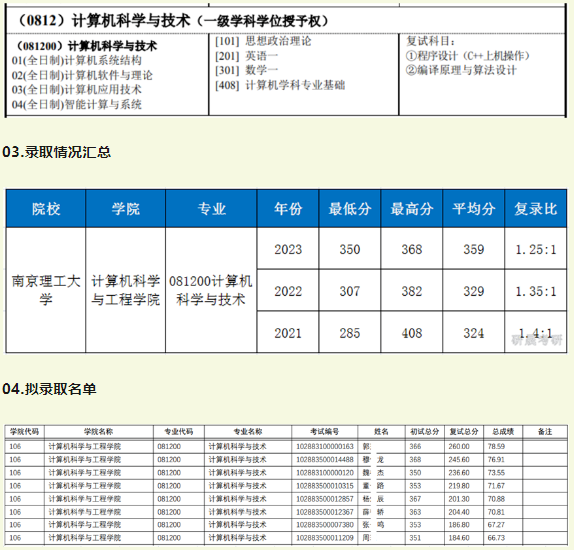Viewport: 574px width, 550px height.
Task: Click the 2022 lowest score '307'
Action: [350, 291]
